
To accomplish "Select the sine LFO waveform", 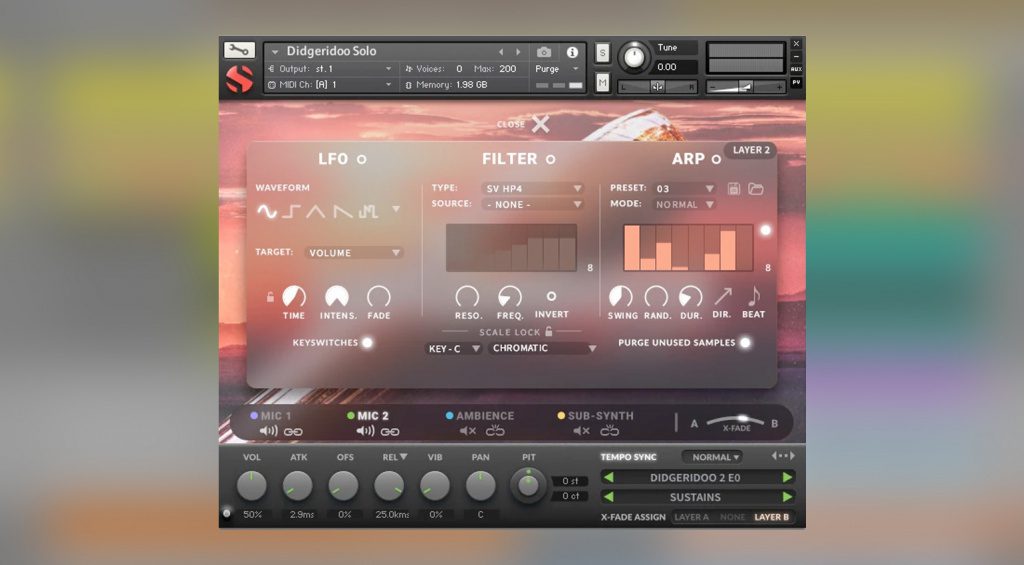I will [x=266, y=211].
